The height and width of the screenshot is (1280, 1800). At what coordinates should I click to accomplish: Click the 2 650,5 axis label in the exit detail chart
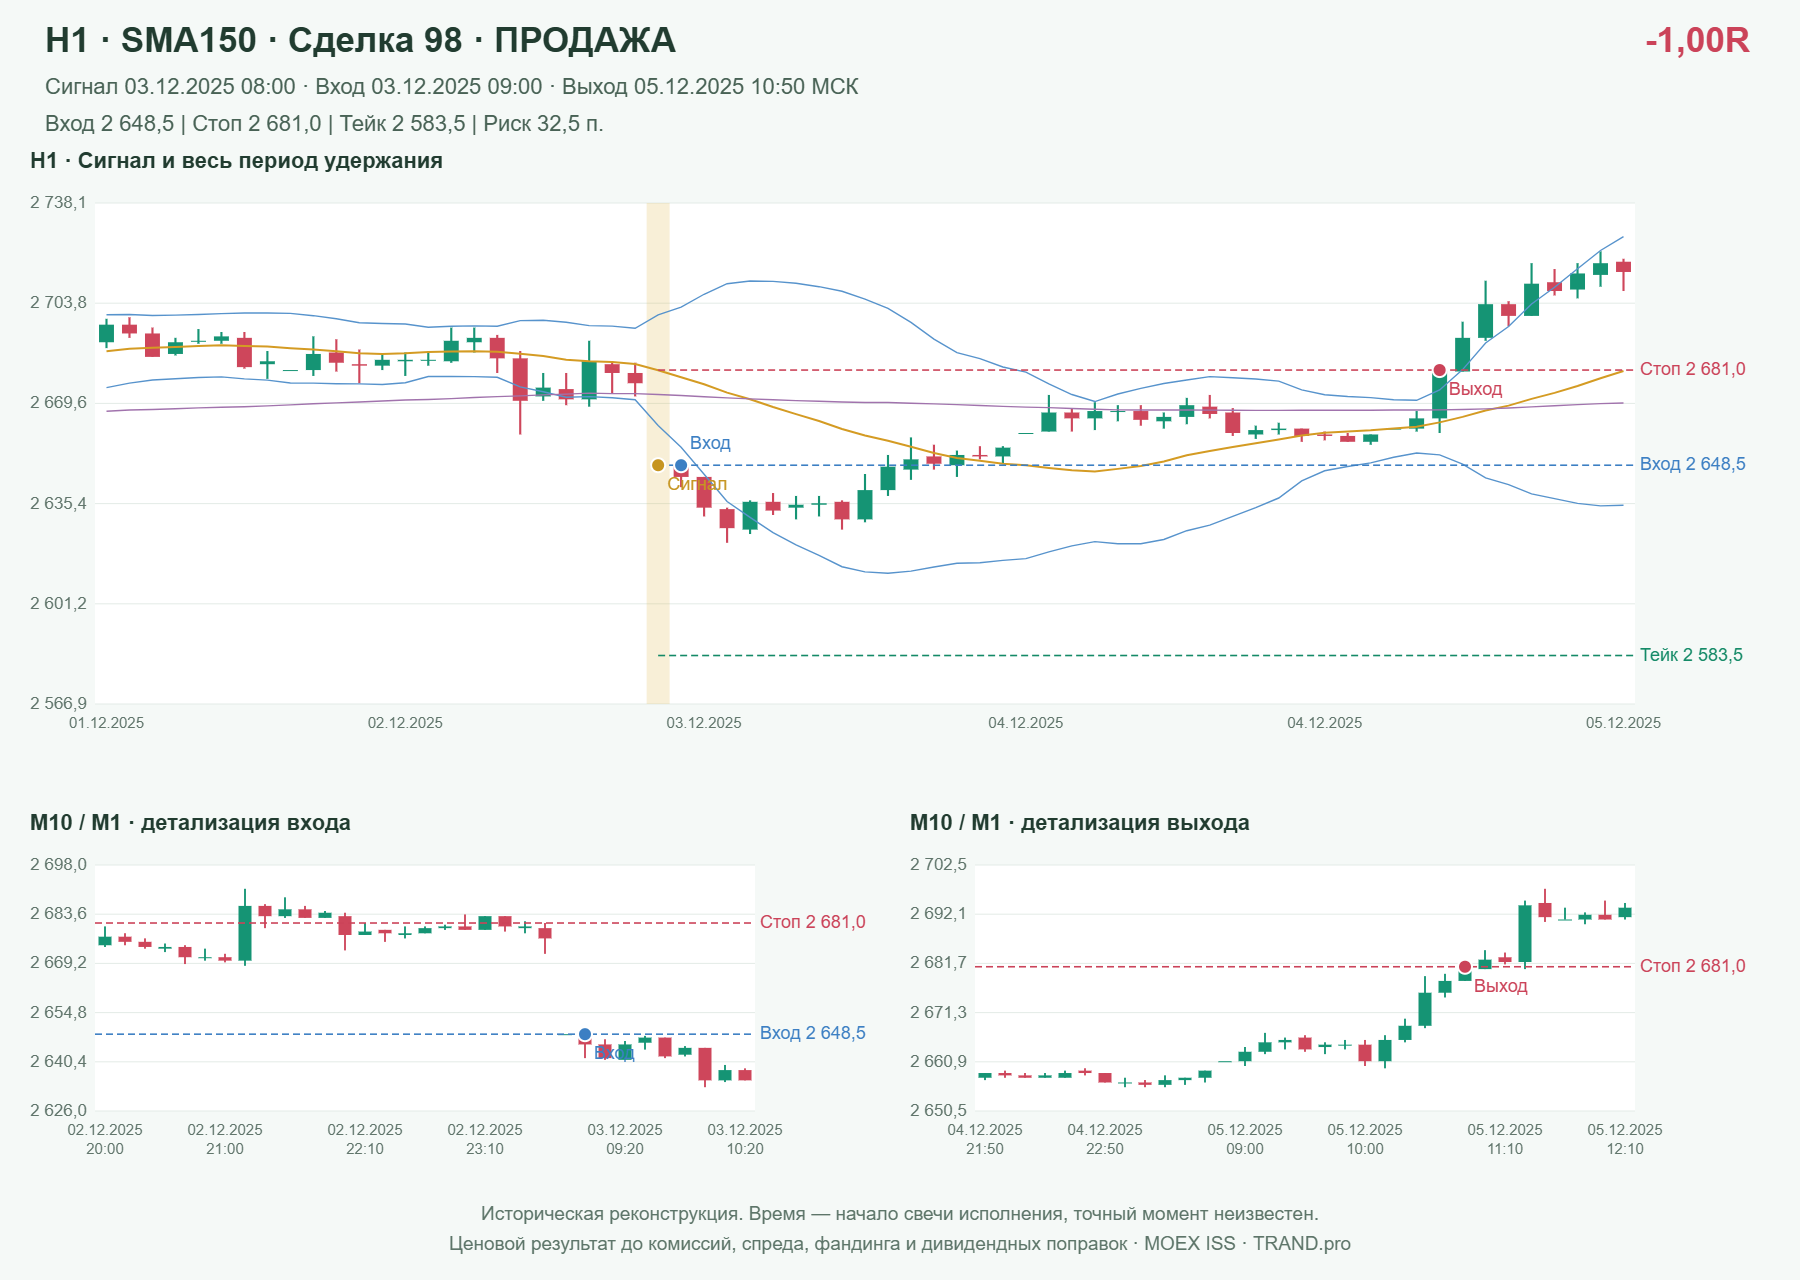pos(938,1111)
